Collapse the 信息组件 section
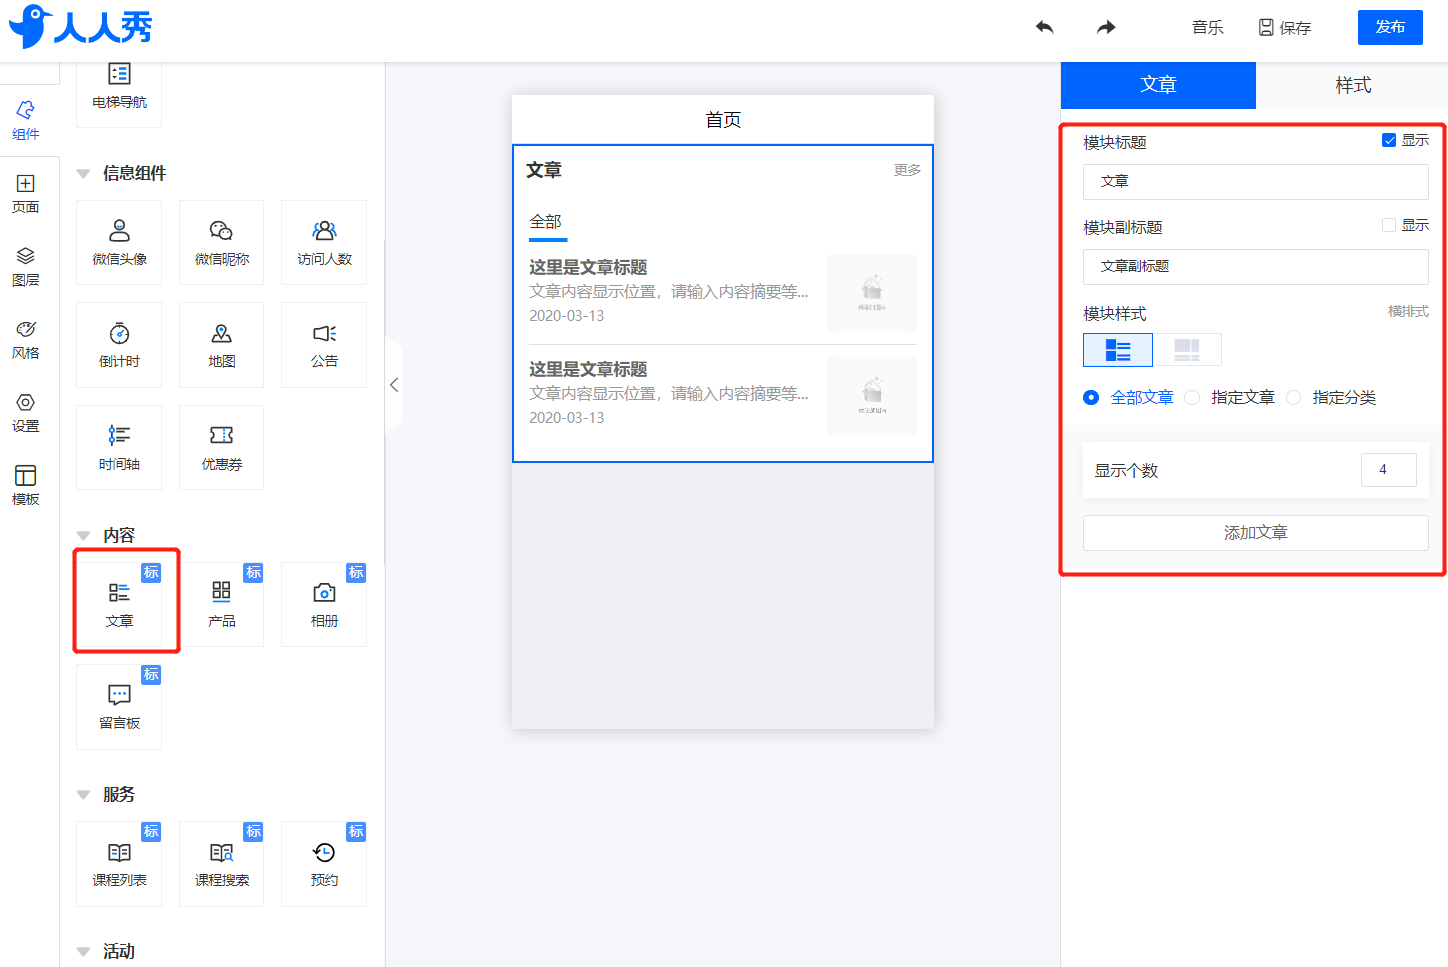 (83, 173)
